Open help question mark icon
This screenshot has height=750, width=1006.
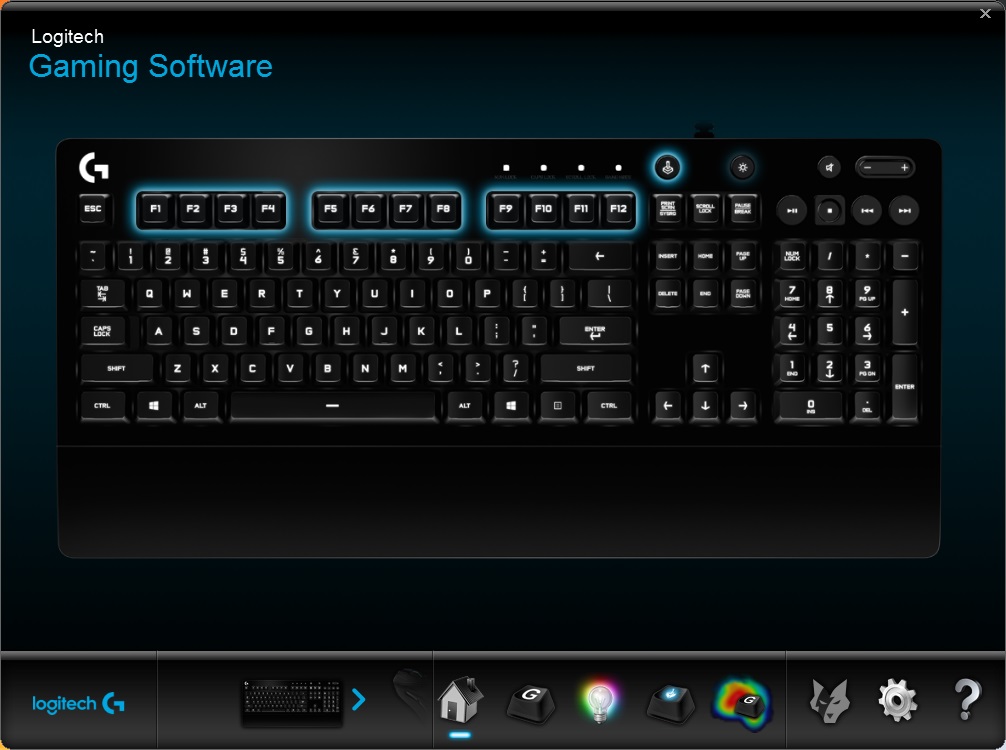point(966,700)
